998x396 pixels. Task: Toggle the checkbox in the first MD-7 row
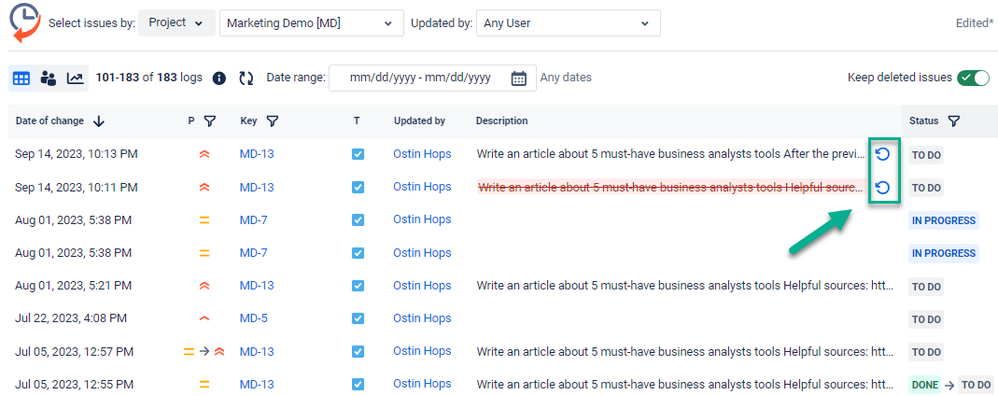click(358, 220)
